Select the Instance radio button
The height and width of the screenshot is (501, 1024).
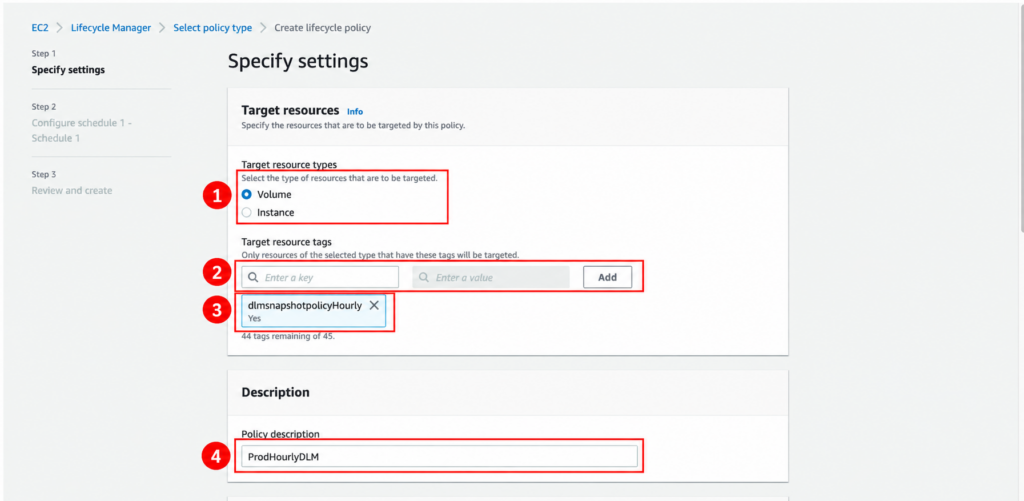pos(247,212)
